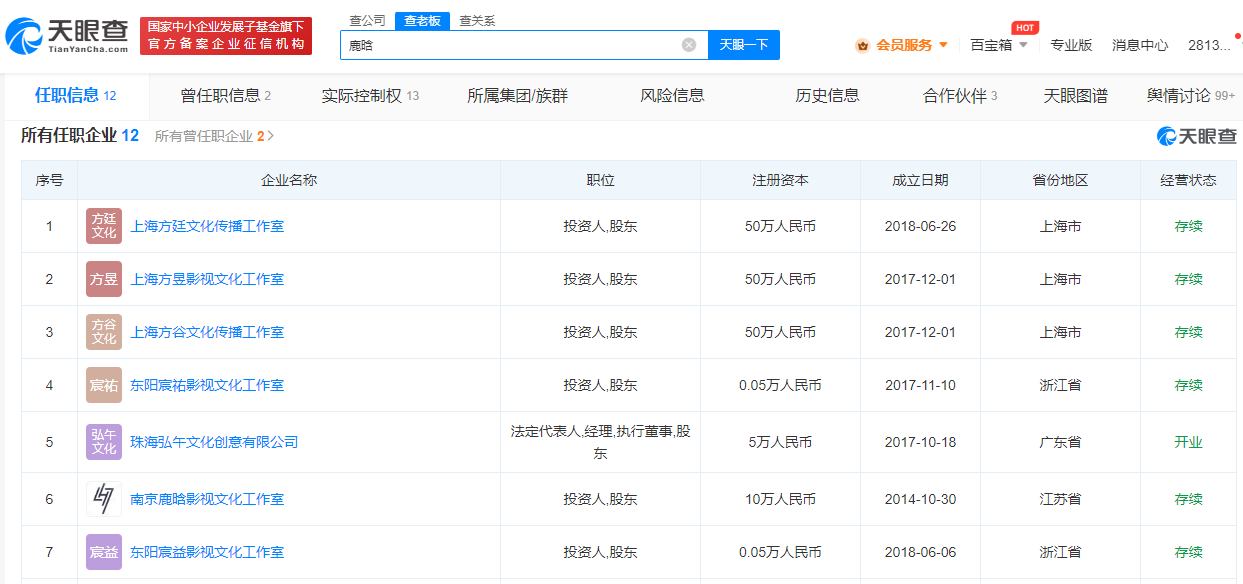Open 南京鹿晗影视文化工作室 company link
Screen dimensions: 1243x584
pos(207,499)
